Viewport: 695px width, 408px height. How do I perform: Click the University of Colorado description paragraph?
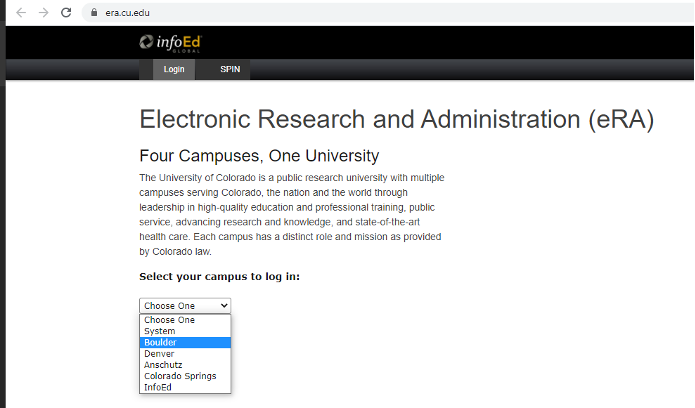292,214
